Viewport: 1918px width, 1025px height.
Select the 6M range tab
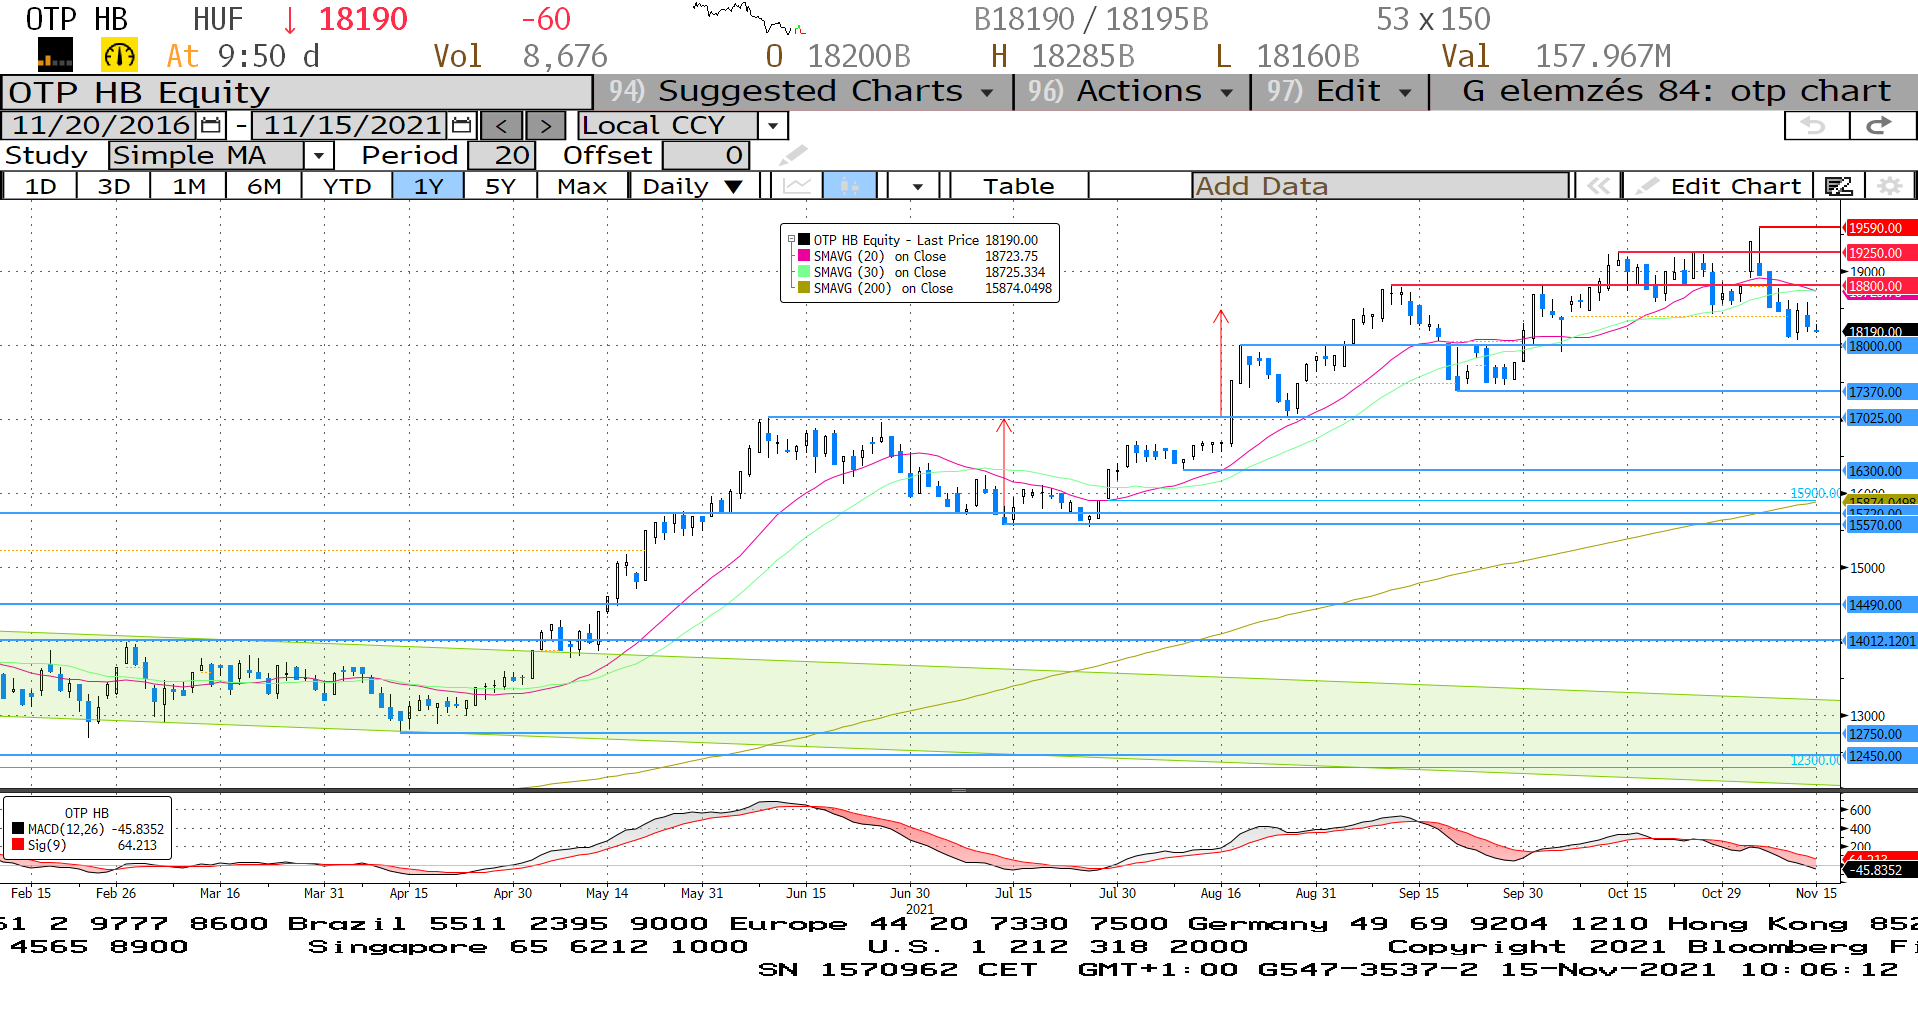pos(264,186)
